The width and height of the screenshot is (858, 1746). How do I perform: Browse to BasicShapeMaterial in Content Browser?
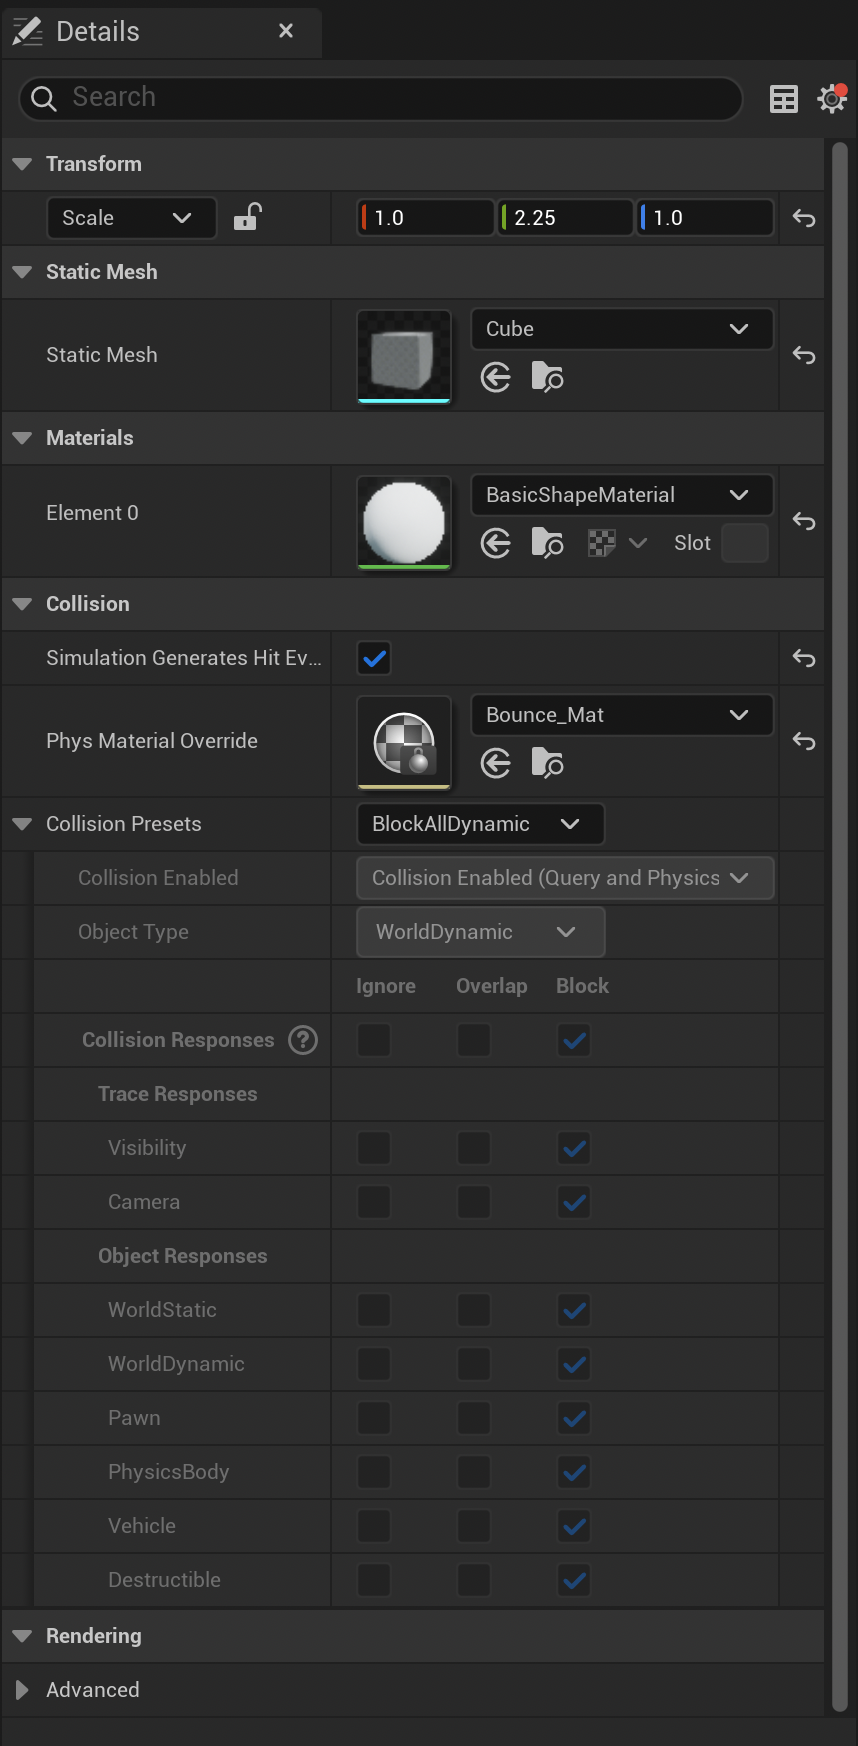547,543
